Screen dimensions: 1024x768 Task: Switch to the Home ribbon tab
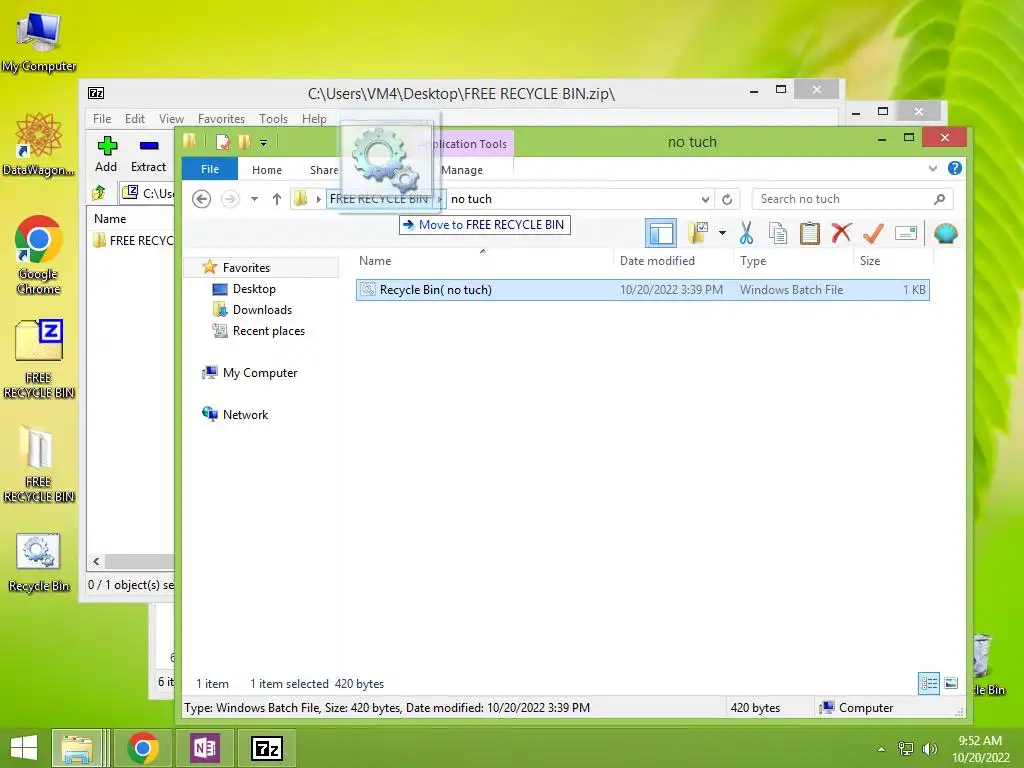click(266, 170)
